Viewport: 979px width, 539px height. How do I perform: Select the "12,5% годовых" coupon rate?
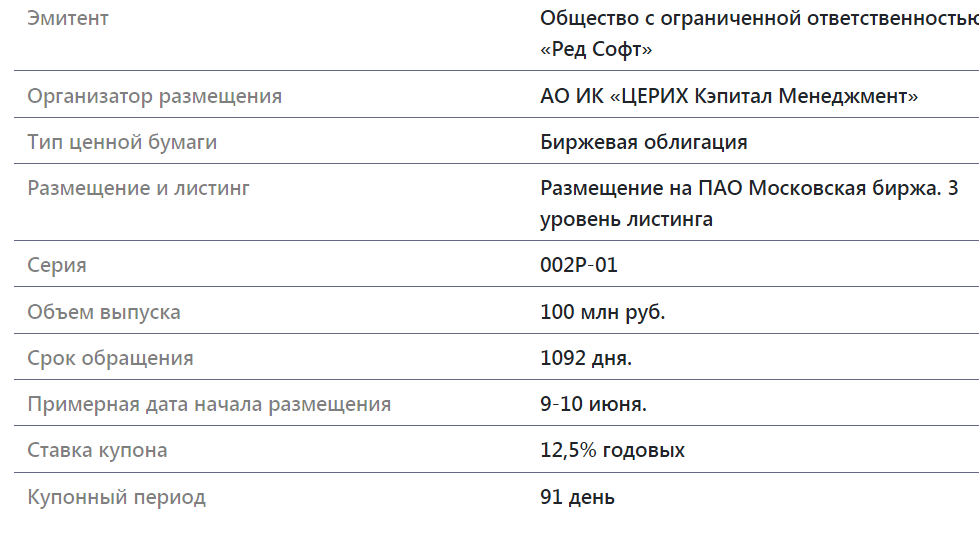pos(612,450)
